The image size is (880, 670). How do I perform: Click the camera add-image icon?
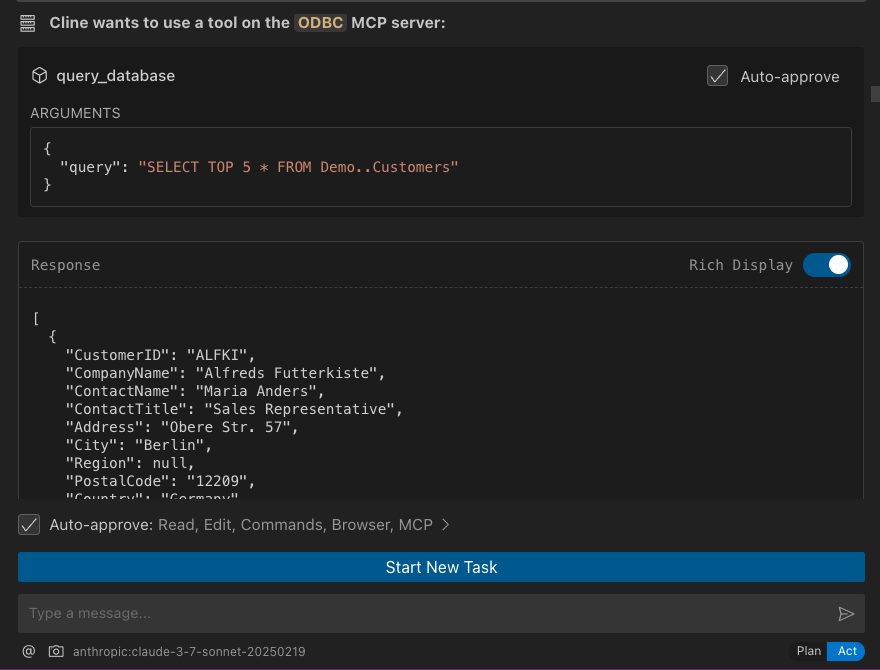point(56,651)
